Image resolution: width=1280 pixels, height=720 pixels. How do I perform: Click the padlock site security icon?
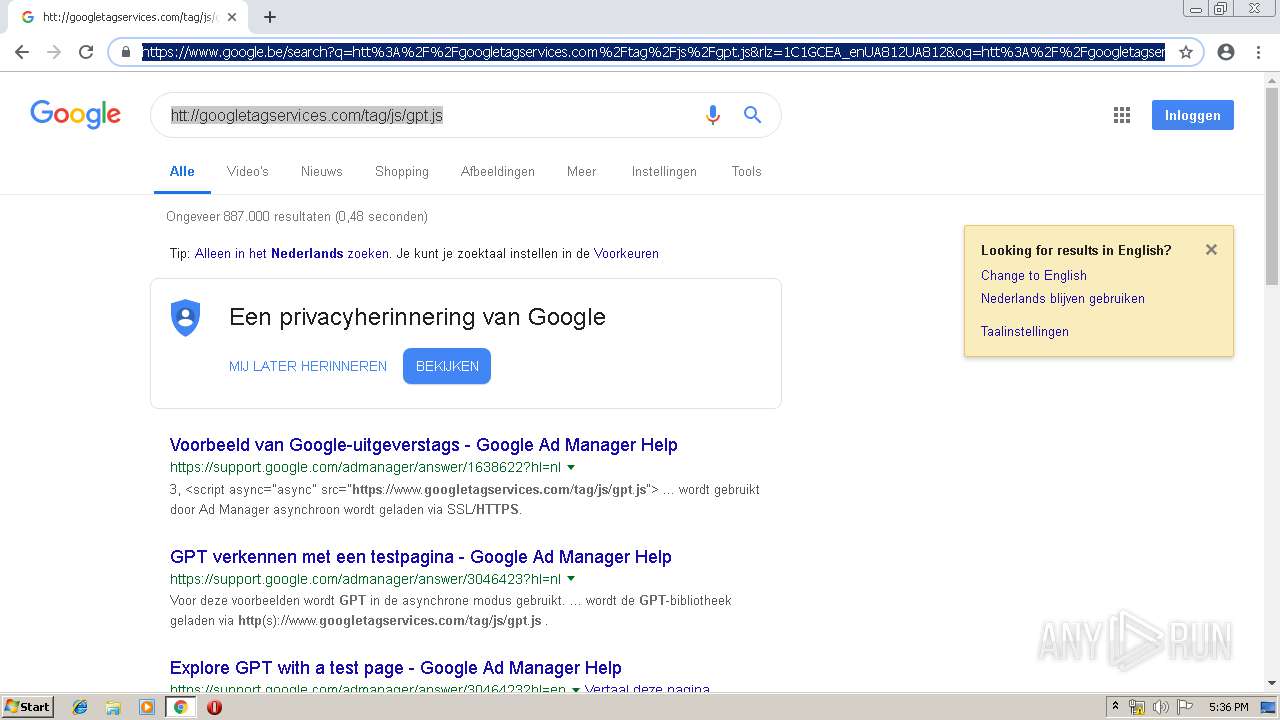pyautogui.click(x=126, y=52)
